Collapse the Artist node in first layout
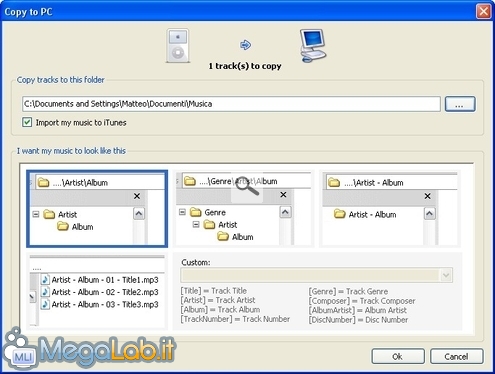 click(x=36, y=214)
